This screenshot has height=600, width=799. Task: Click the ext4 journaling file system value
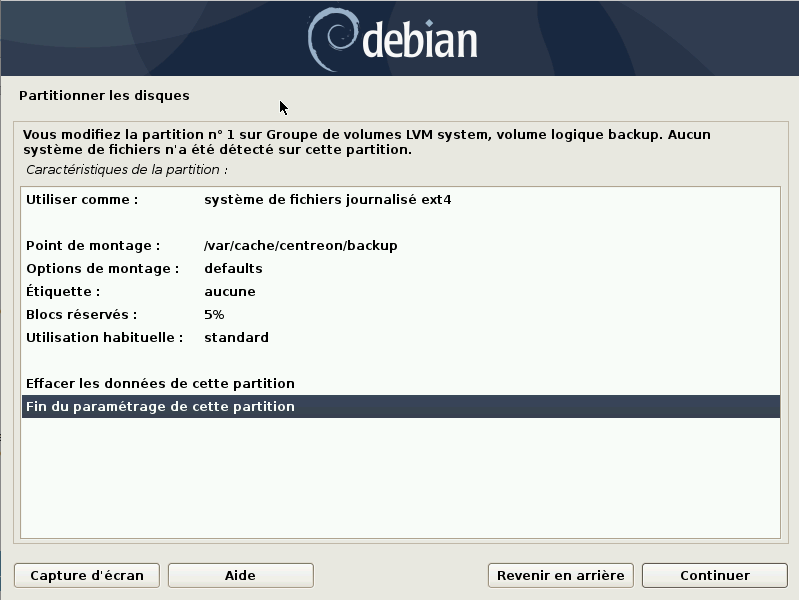[x=327, y=199]
